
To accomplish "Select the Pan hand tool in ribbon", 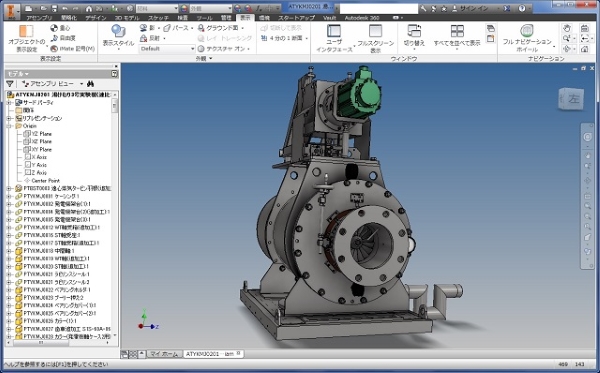I will click(567, 28).
